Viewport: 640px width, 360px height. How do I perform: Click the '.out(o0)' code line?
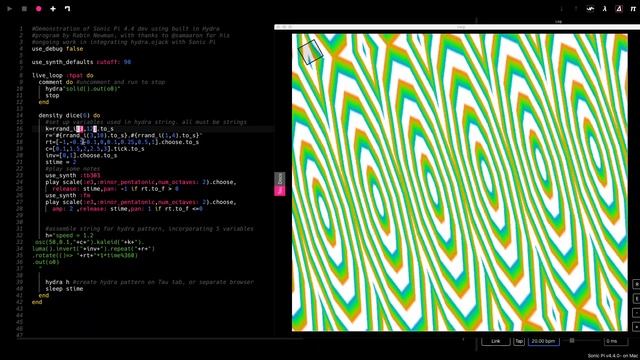[46, 262]
